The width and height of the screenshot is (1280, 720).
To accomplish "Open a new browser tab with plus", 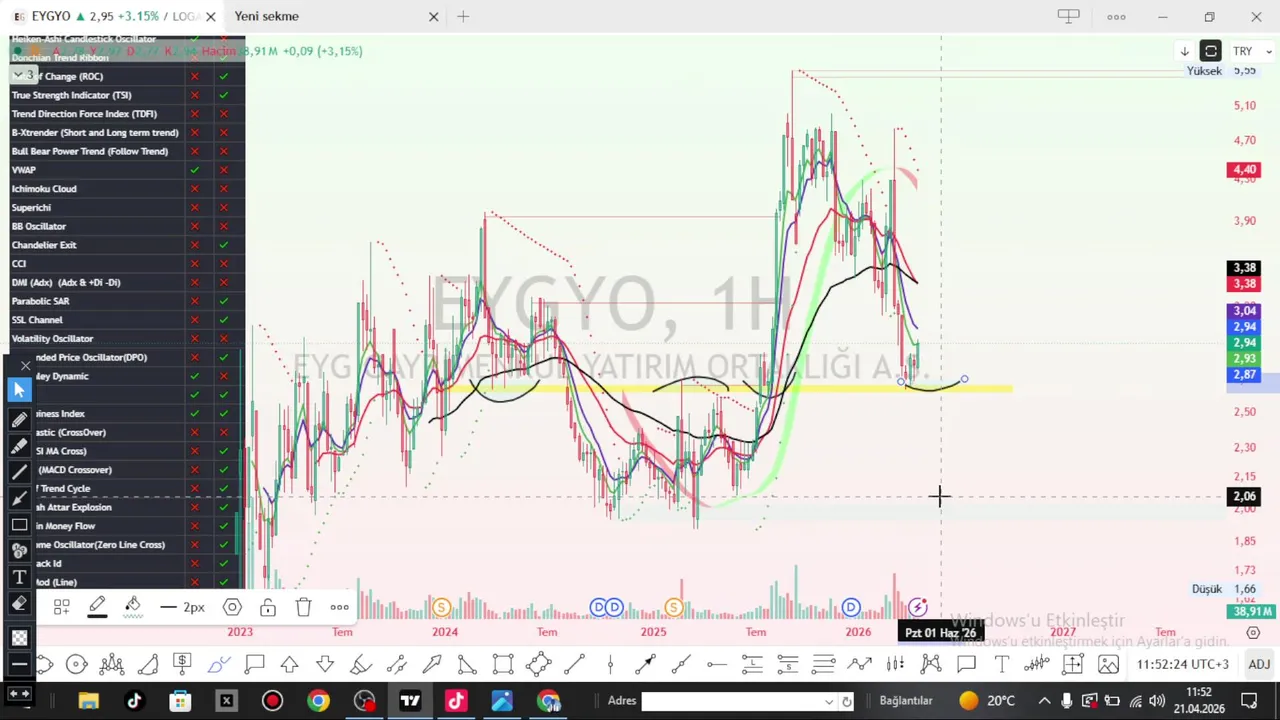I will point(463,16).
